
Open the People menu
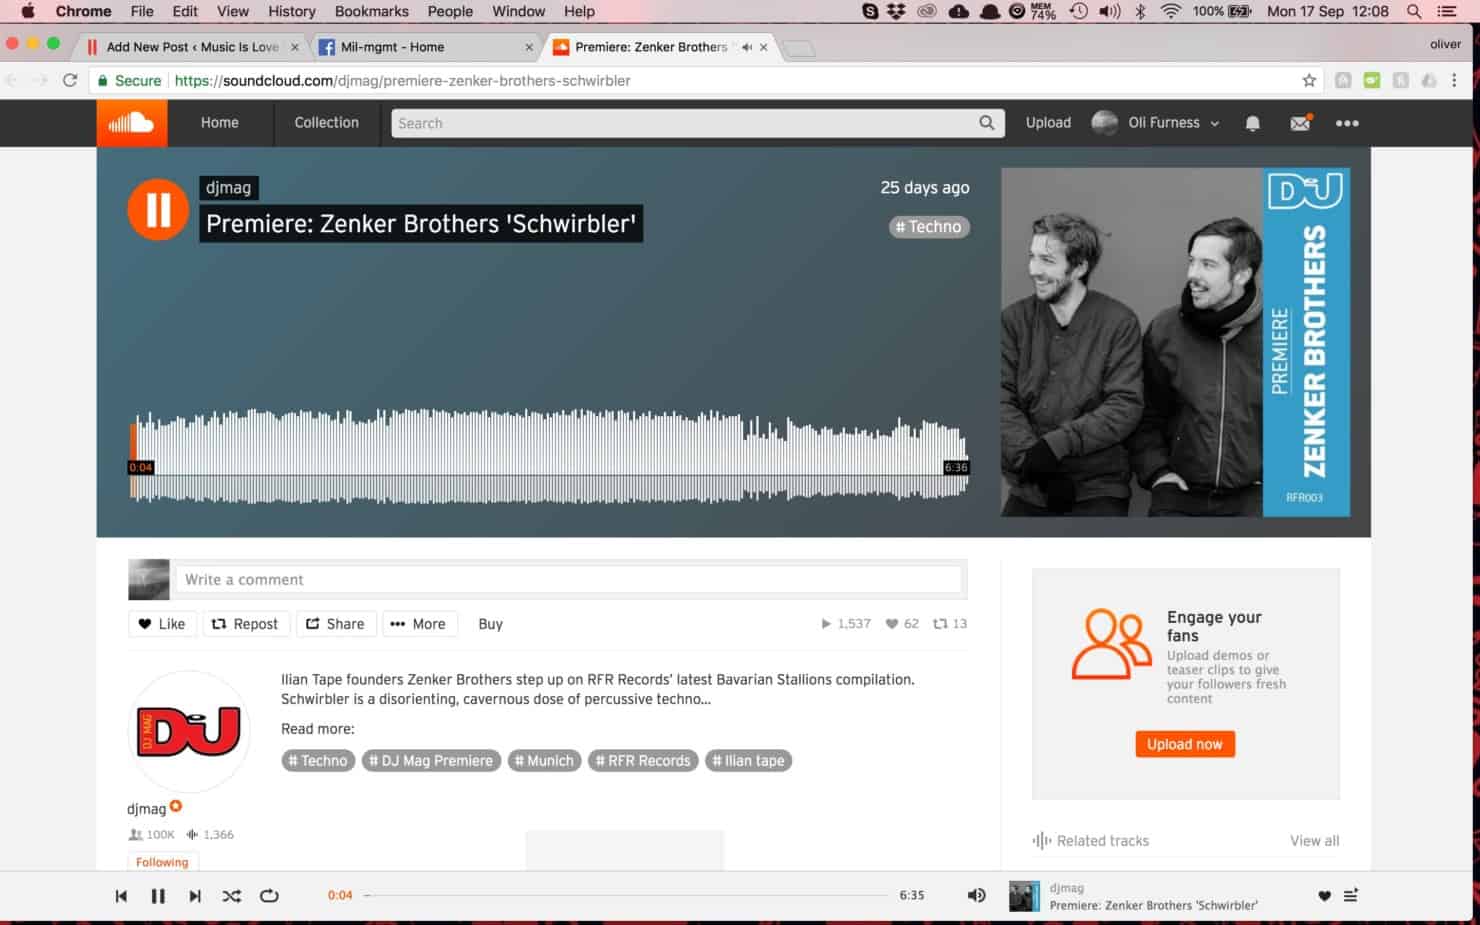click(x=450, y=11)
